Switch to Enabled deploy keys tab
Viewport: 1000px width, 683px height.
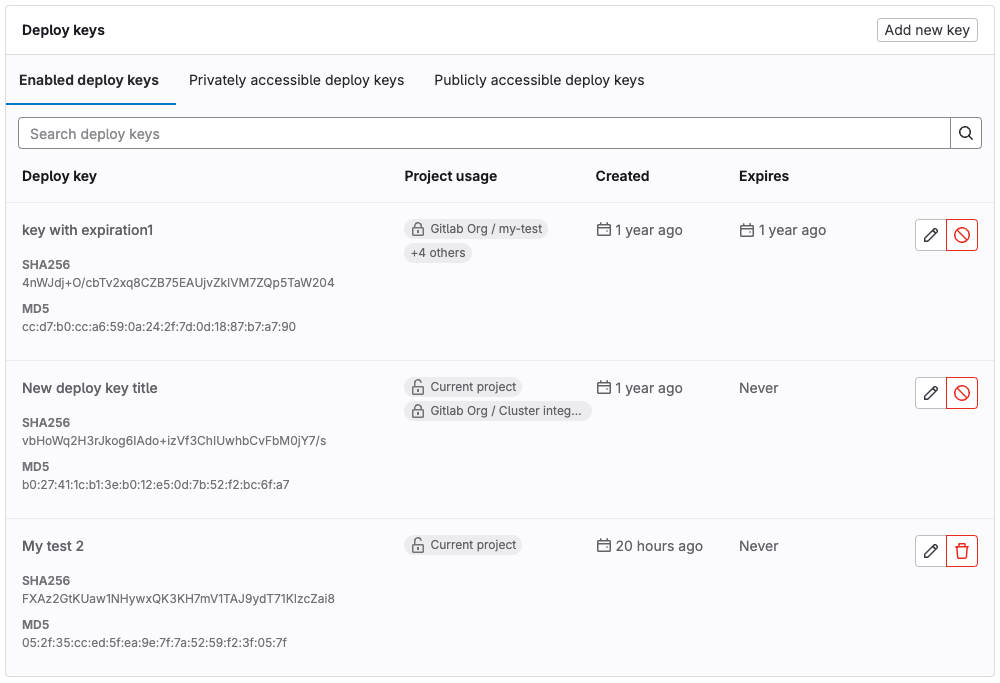(x=89, y=80)
